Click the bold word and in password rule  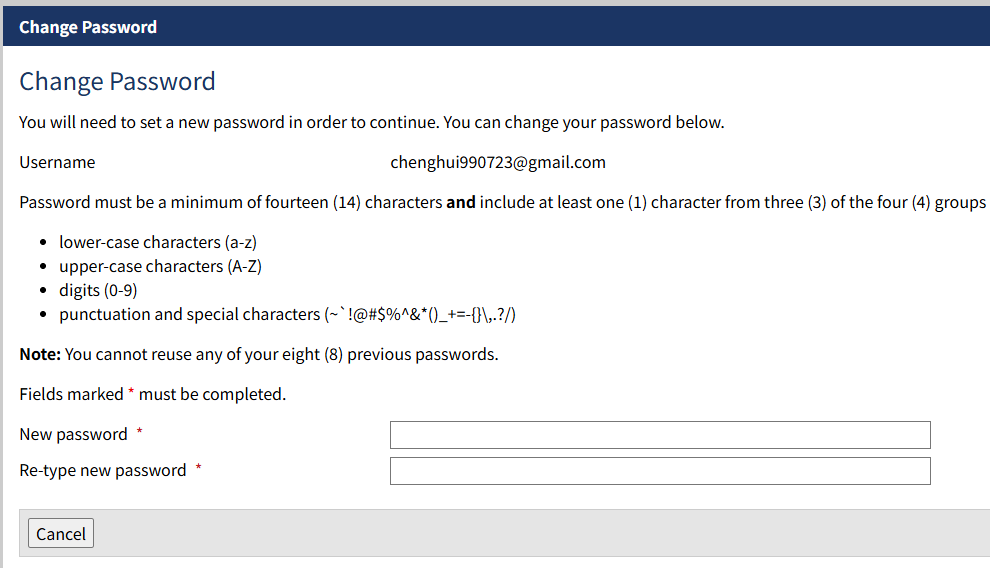[461, 202]
